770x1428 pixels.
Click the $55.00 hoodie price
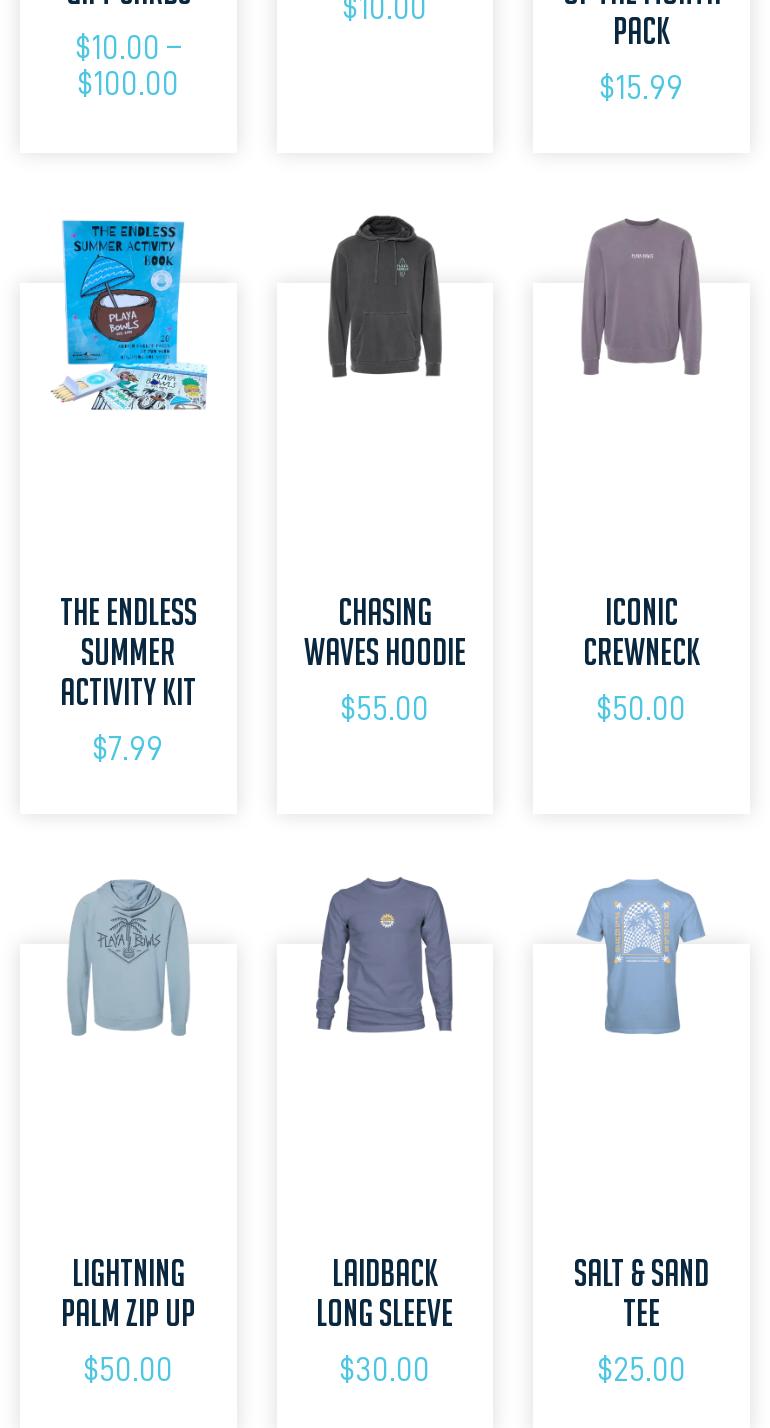(384, 708)
